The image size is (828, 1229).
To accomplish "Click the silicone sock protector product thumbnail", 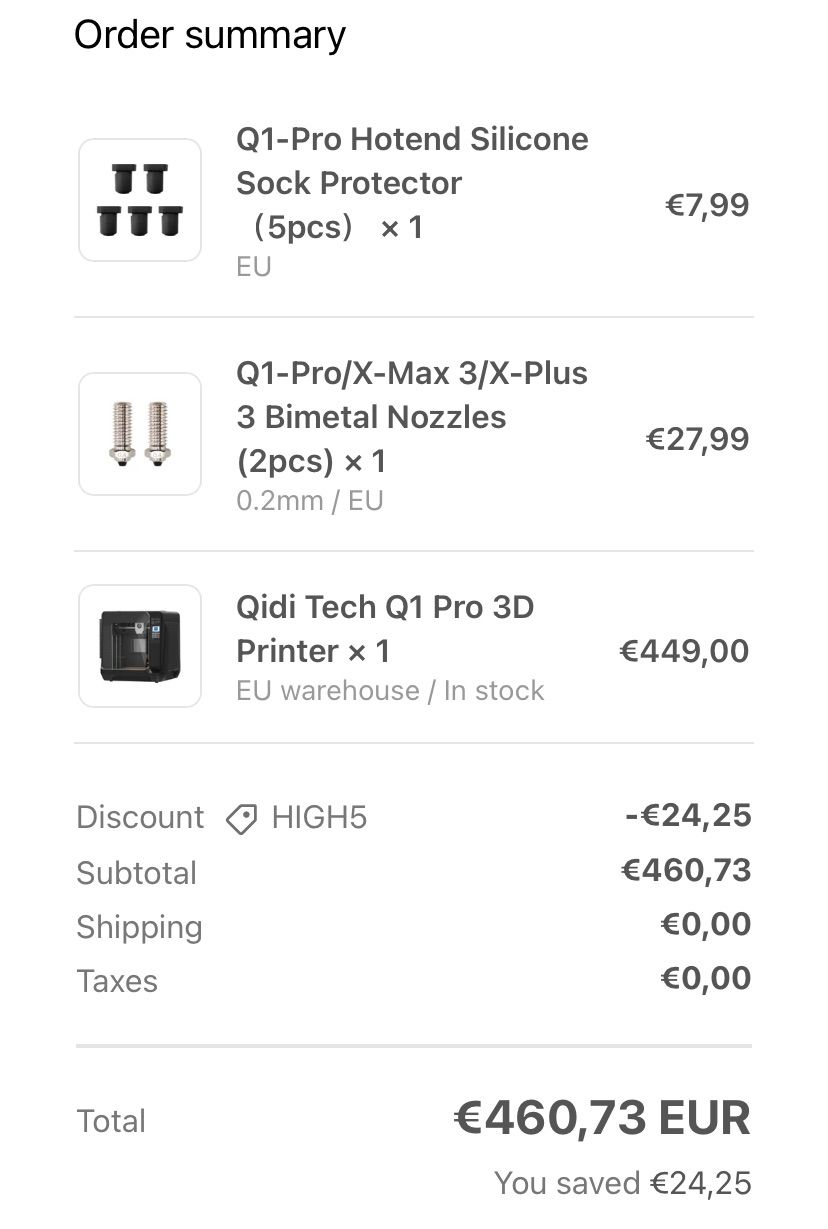I will click(x=140, y=200).
